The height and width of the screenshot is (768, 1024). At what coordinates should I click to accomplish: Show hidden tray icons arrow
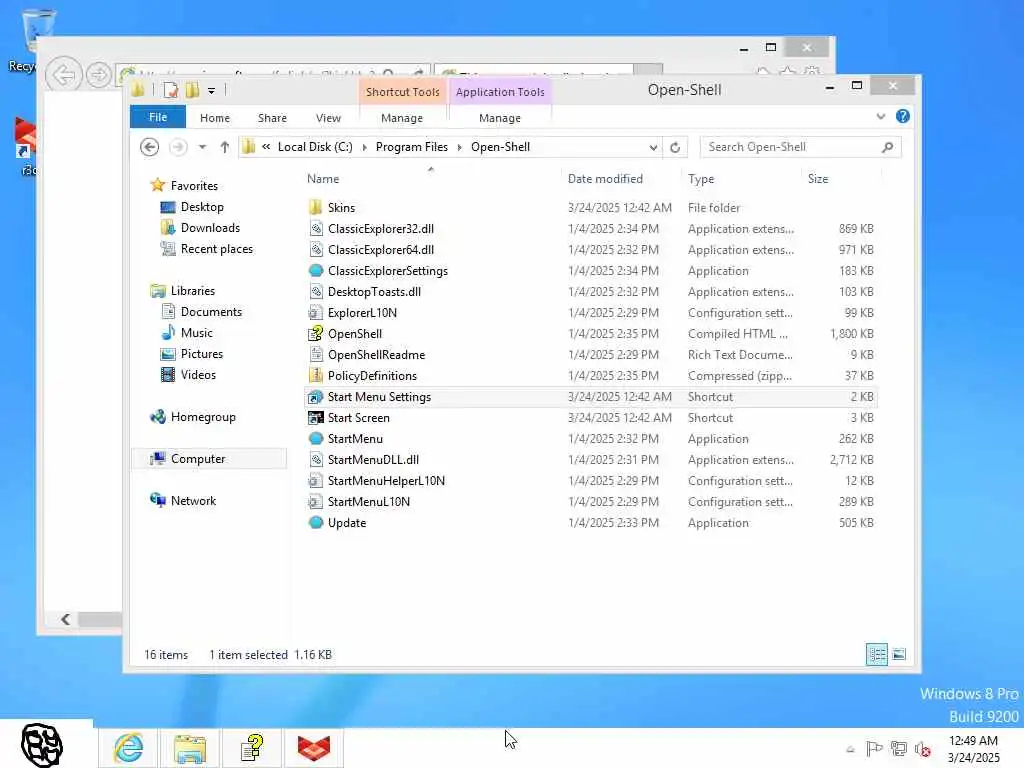point(850,749)
